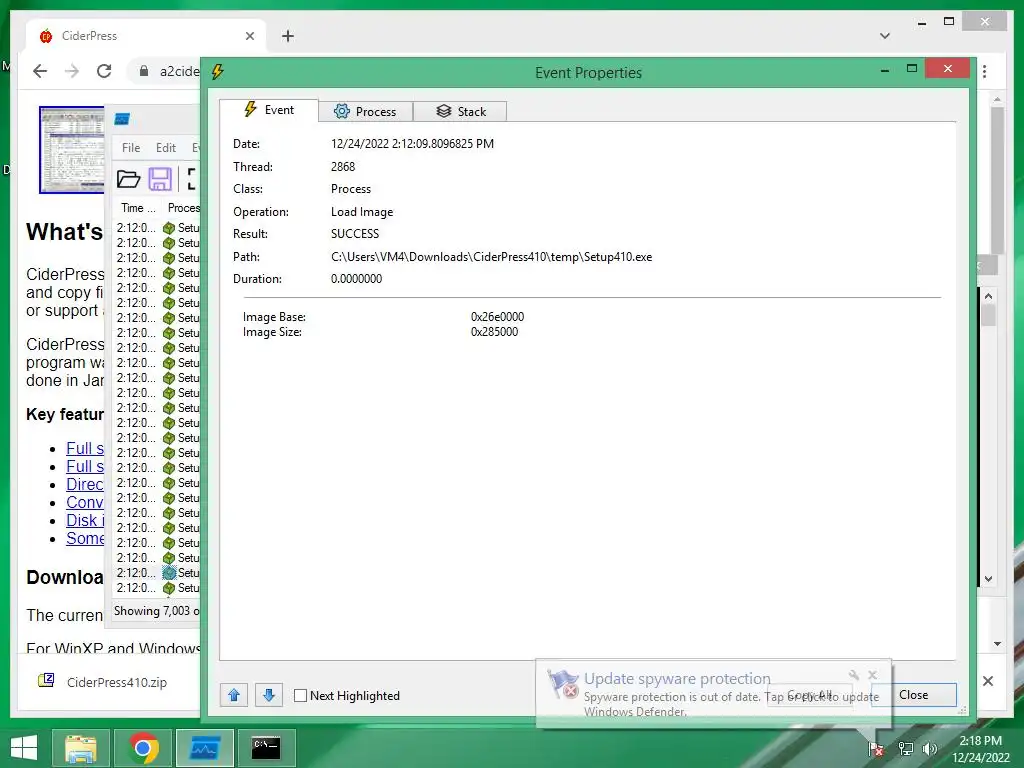Viewport: 1024px width, 768px height.
Task: Click the site lock icon in address bar
Action: (144, 71)
